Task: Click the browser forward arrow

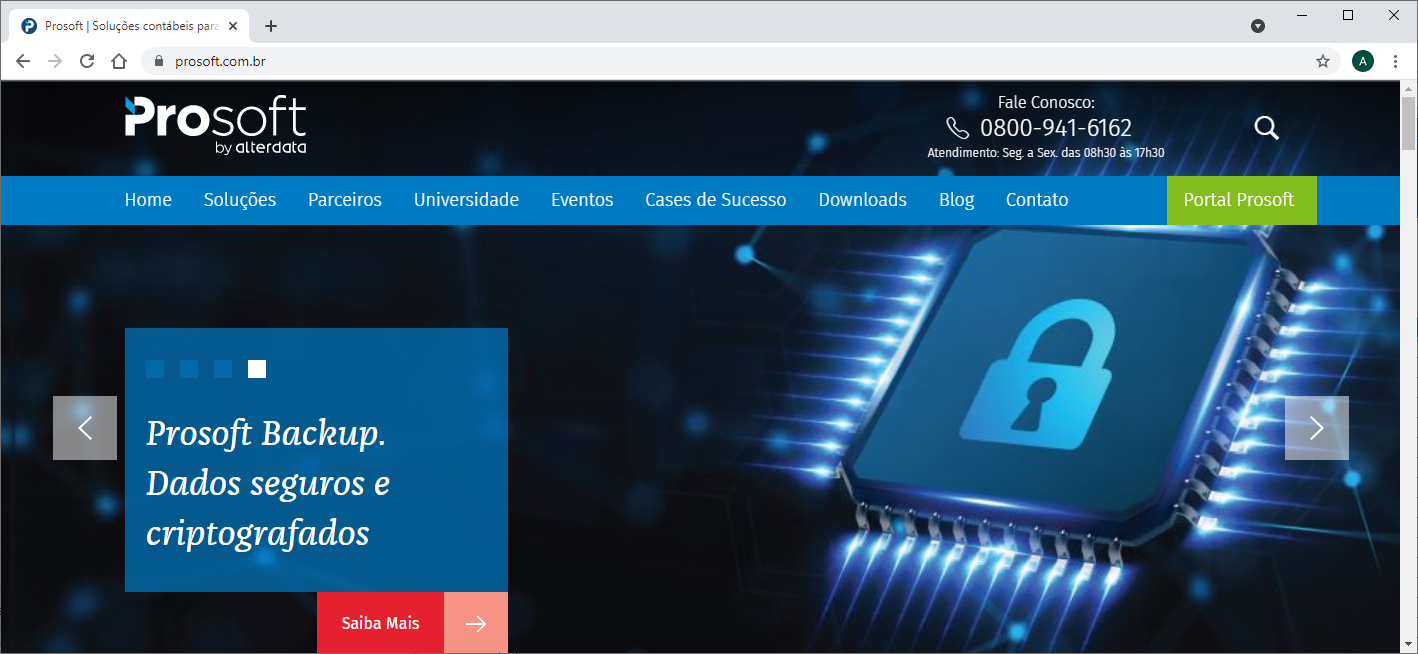Action: (55, 61)
